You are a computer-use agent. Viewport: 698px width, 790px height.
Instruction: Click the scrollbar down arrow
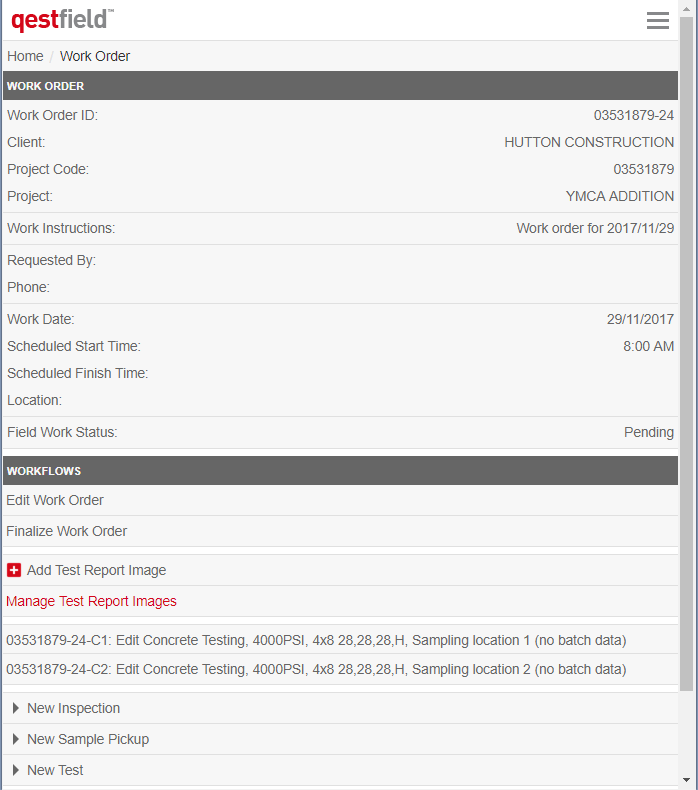pyautogui.click(x=687, y=780)
